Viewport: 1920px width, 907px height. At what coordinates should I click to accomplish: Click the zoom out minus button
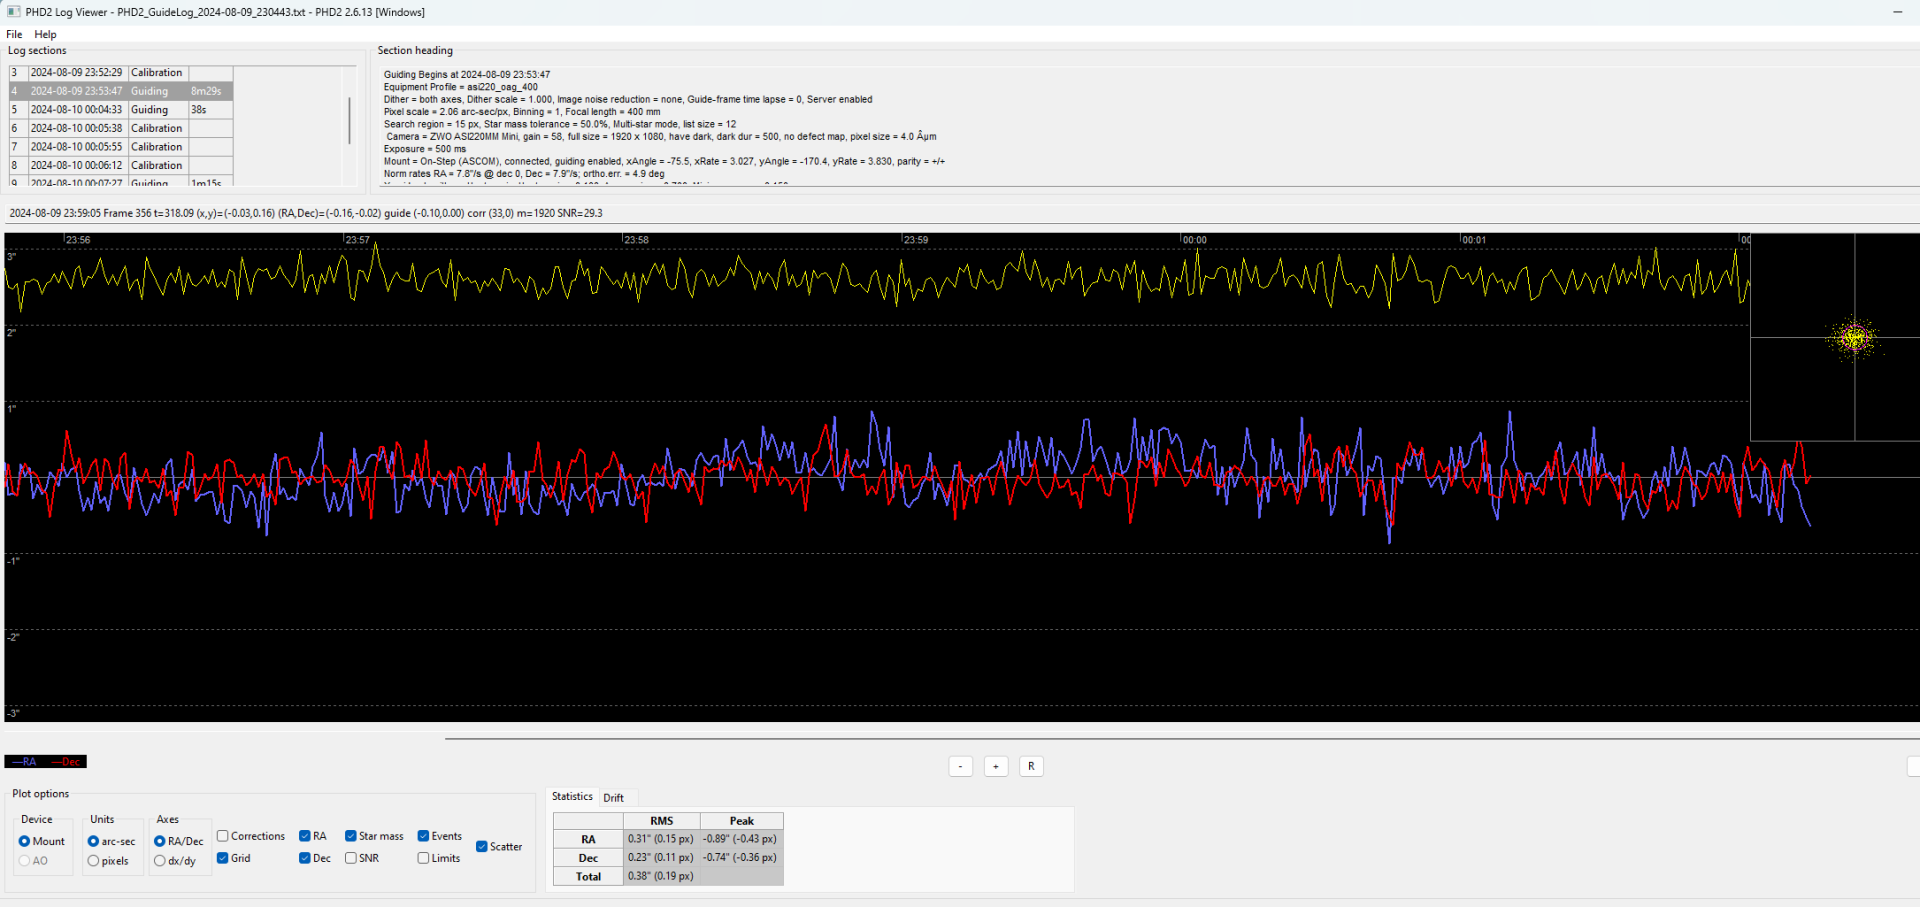click(x=960, y=766)
